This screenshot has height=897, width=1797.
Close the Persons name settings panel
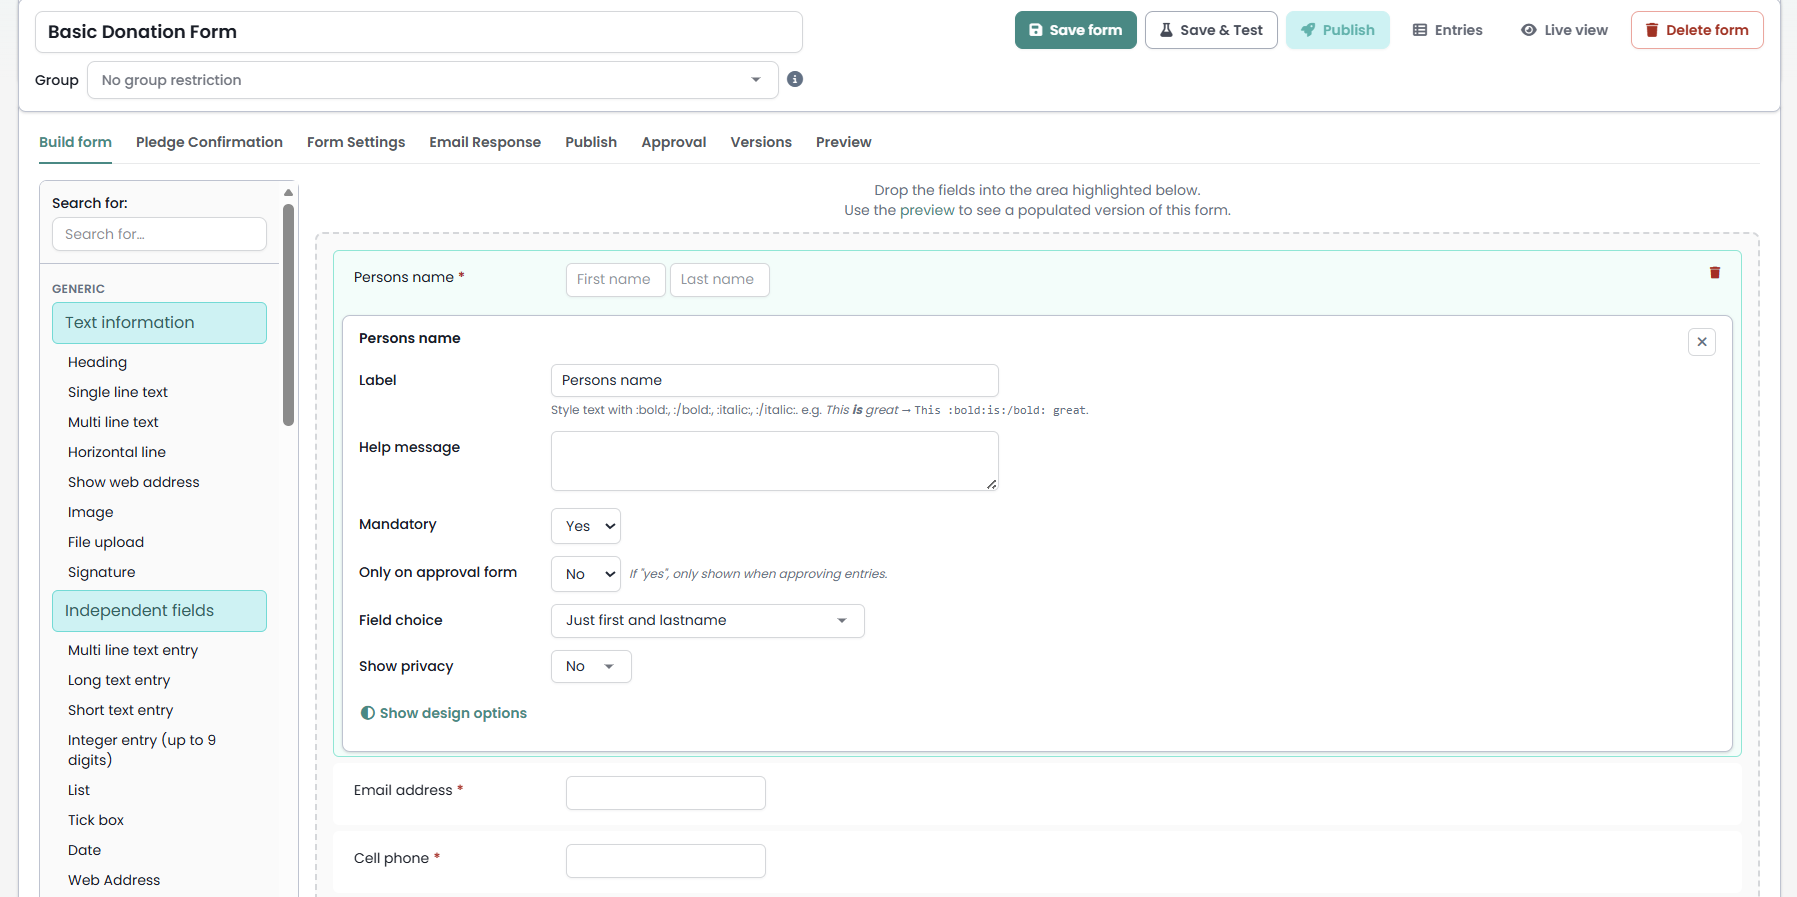1702,342
